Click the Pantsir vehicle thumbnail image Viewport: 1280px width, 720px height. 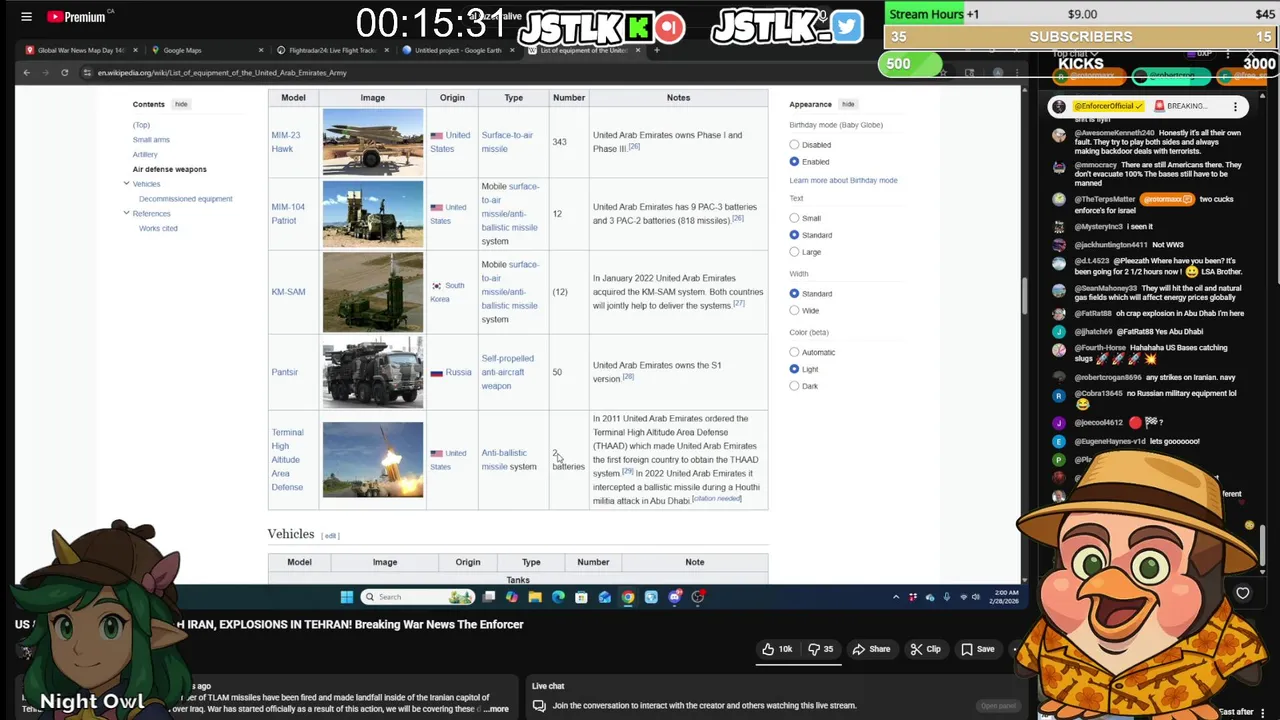[373, 372]
